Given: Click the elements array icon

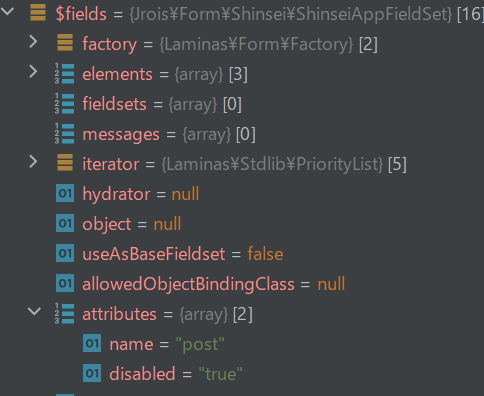Looking at the screenshot, I should pyautogui.click(x=65, y=73).
